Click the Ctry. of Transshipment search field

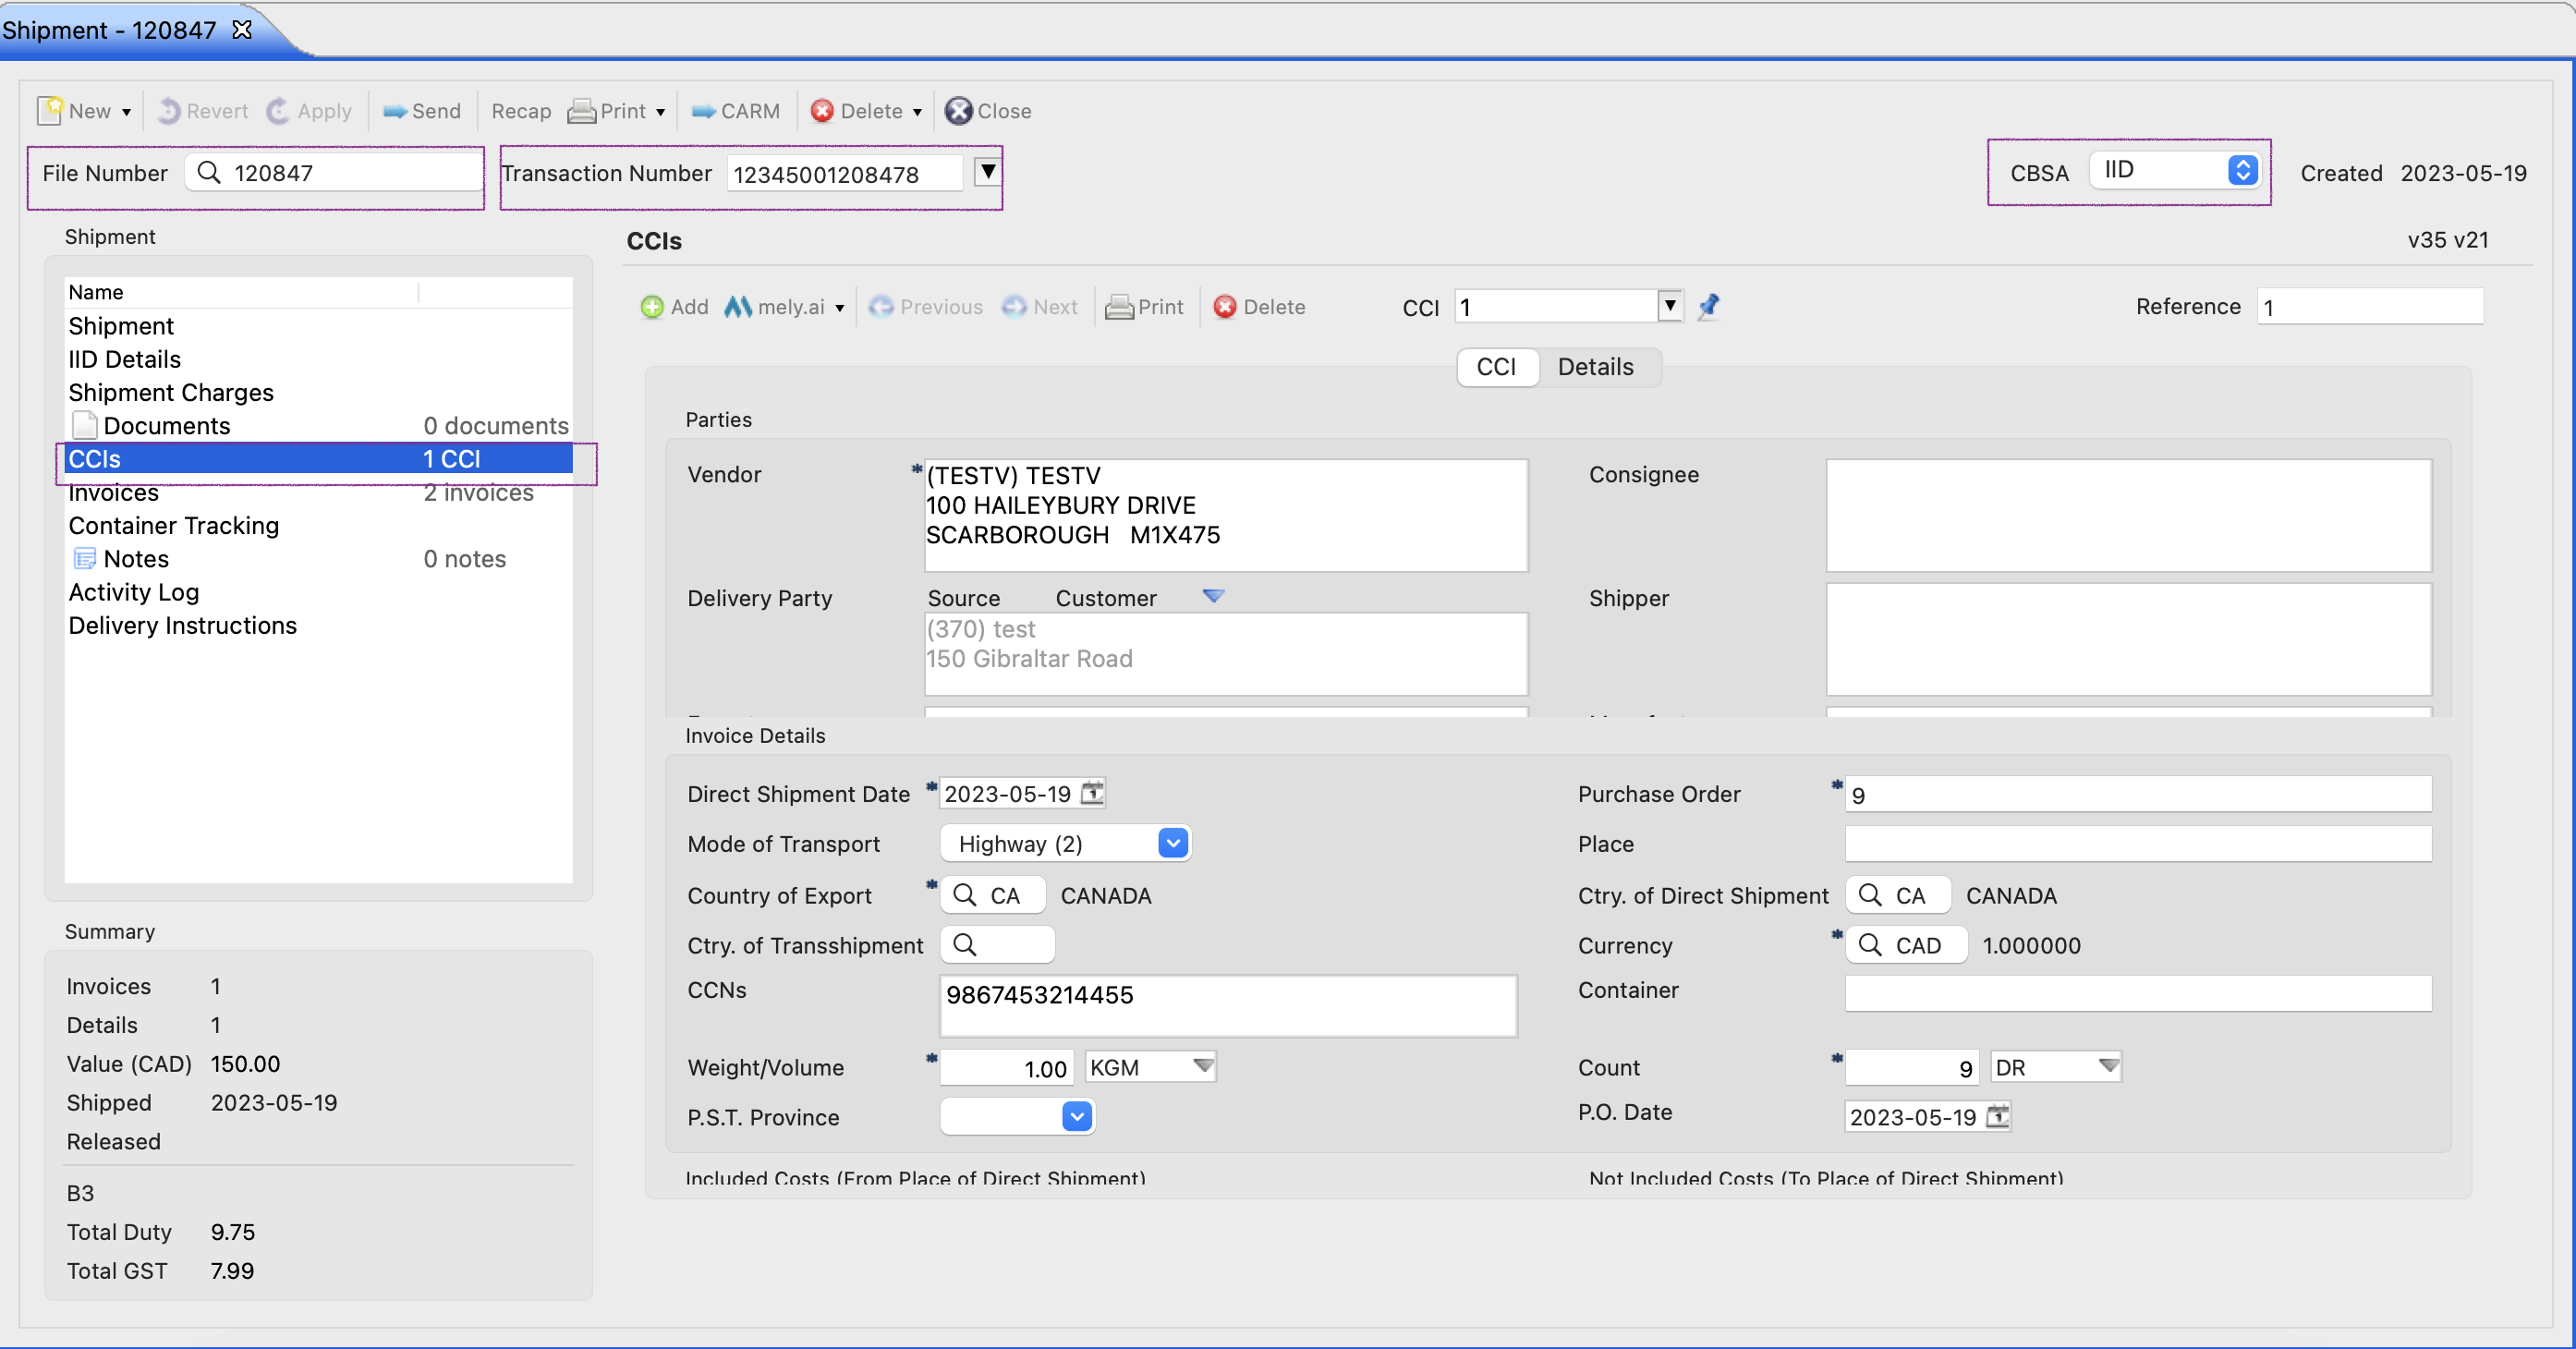[997, 945]
